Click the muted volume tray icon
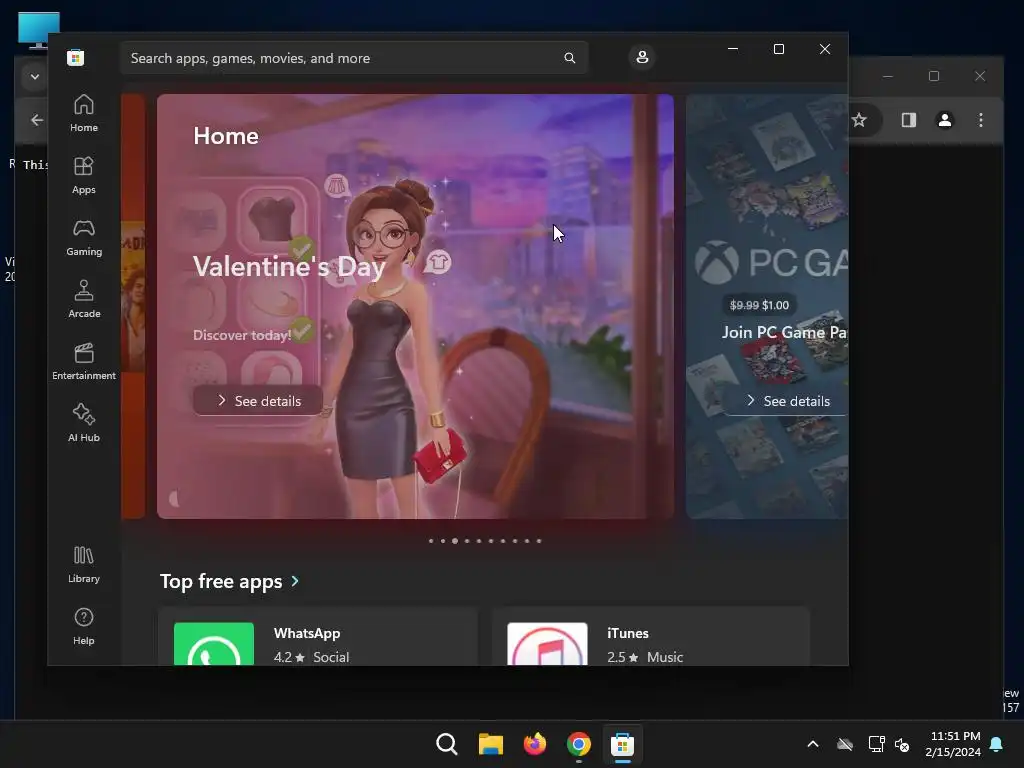Viewport: 1024px width, 768px height. point(902,744)
